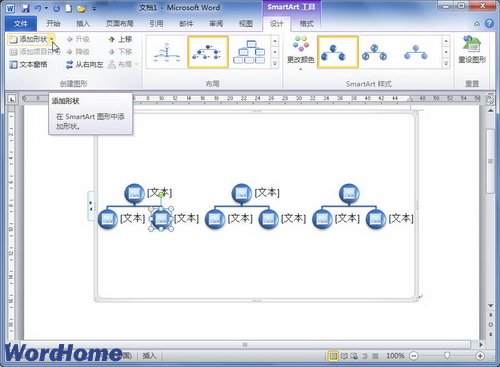500x367 pixels.
Task: Select the third SmartArt style thumbnail
Action: [x=415, y=52]
